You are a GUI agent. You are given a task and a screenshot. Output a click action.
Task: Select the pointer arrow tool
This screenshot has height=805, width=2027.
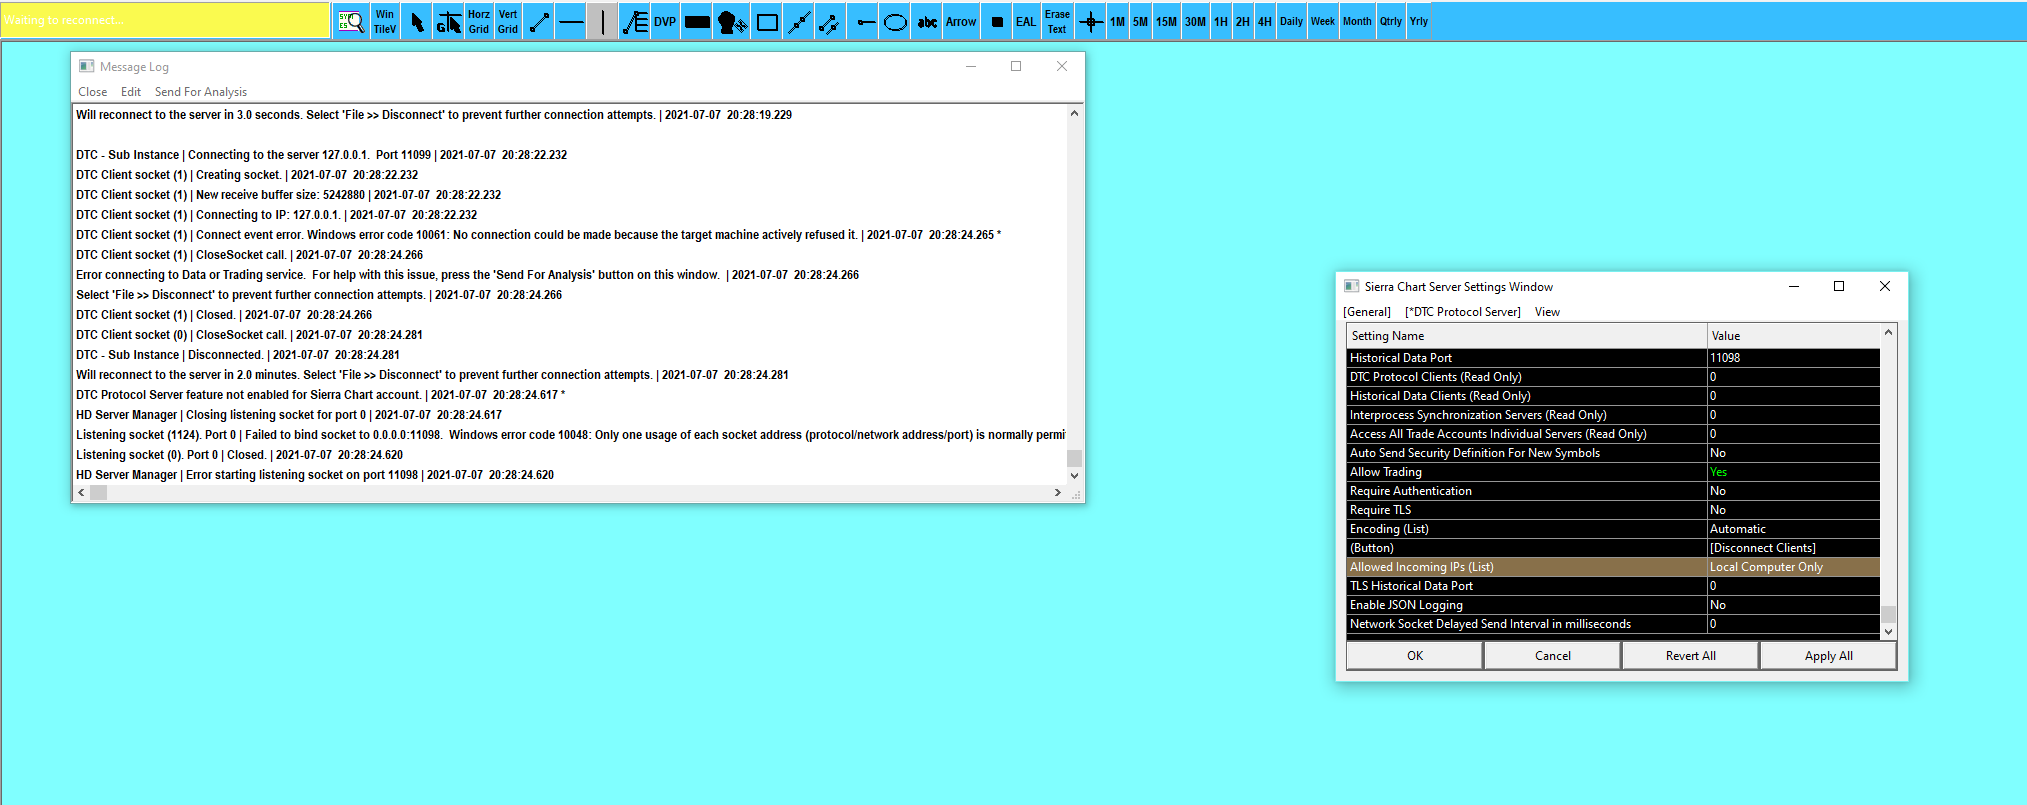click(417, 21)
